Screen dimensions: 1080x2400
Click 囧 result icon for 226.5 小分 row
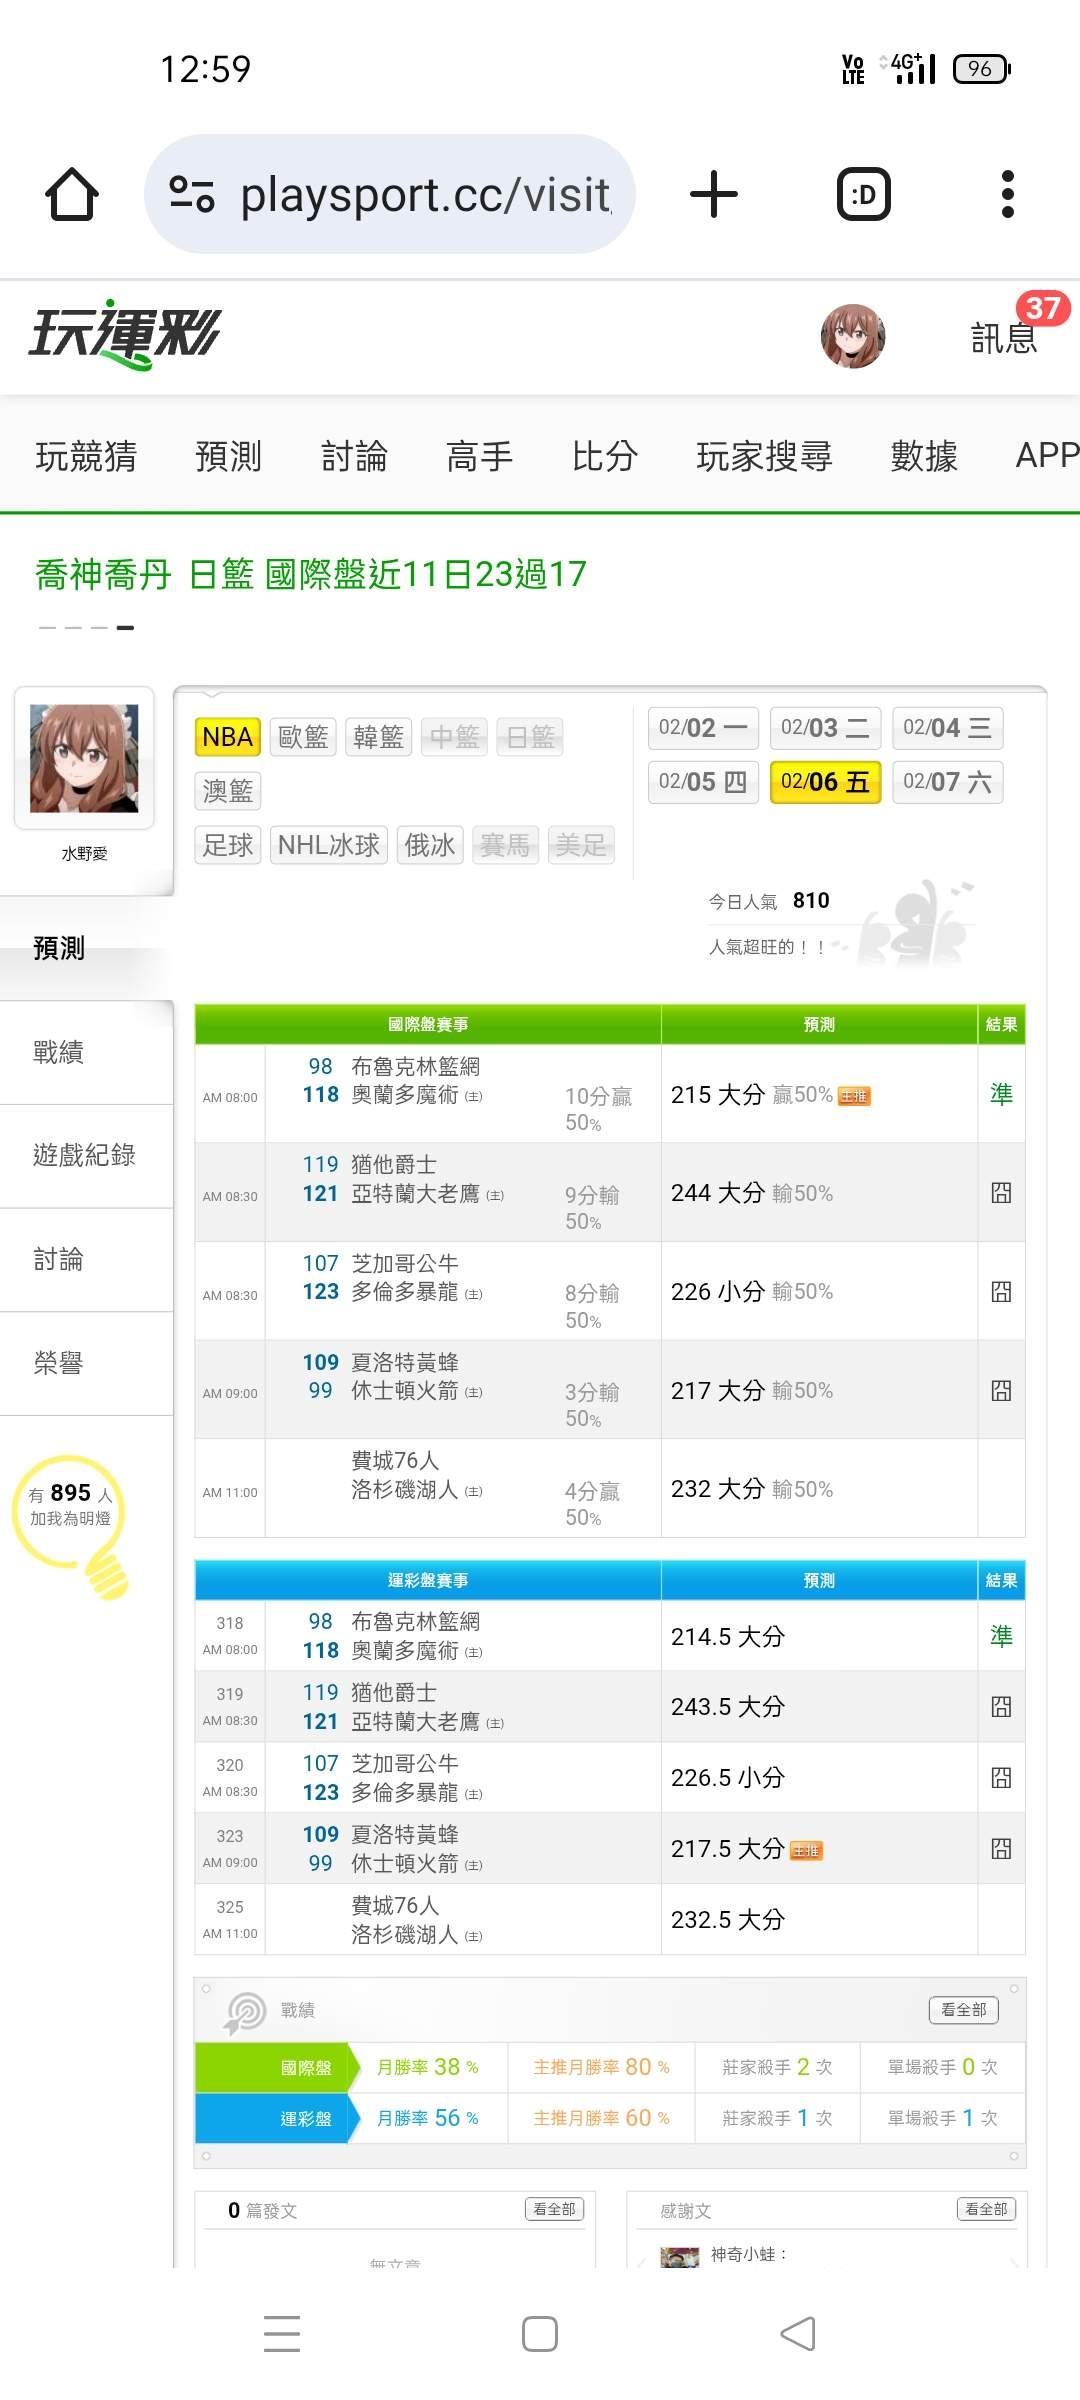(1001, 1778)
